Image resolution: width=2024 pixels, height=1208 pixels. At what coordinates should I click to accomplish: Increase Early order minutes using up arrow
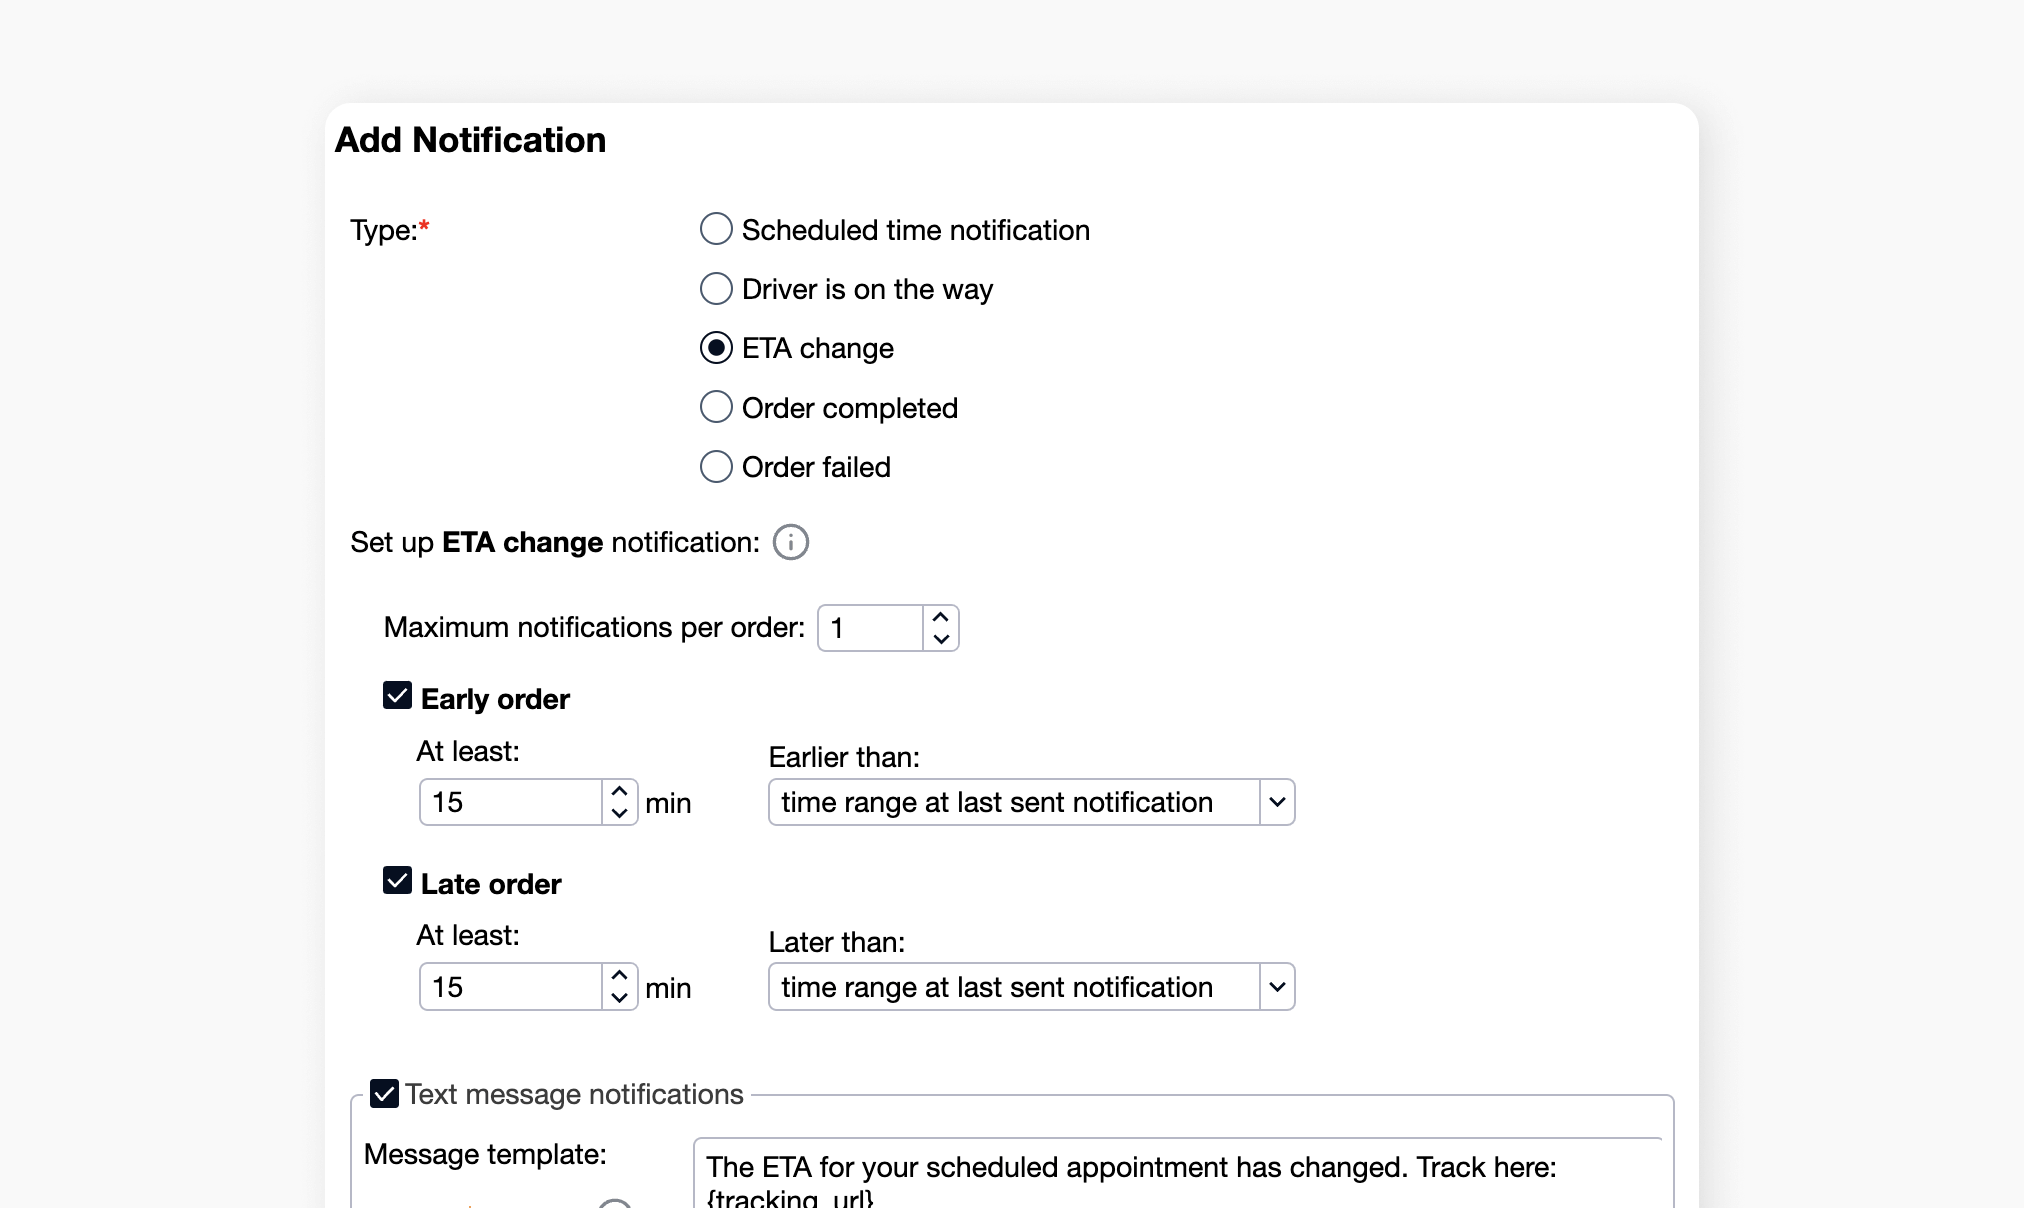click(618, 790)
